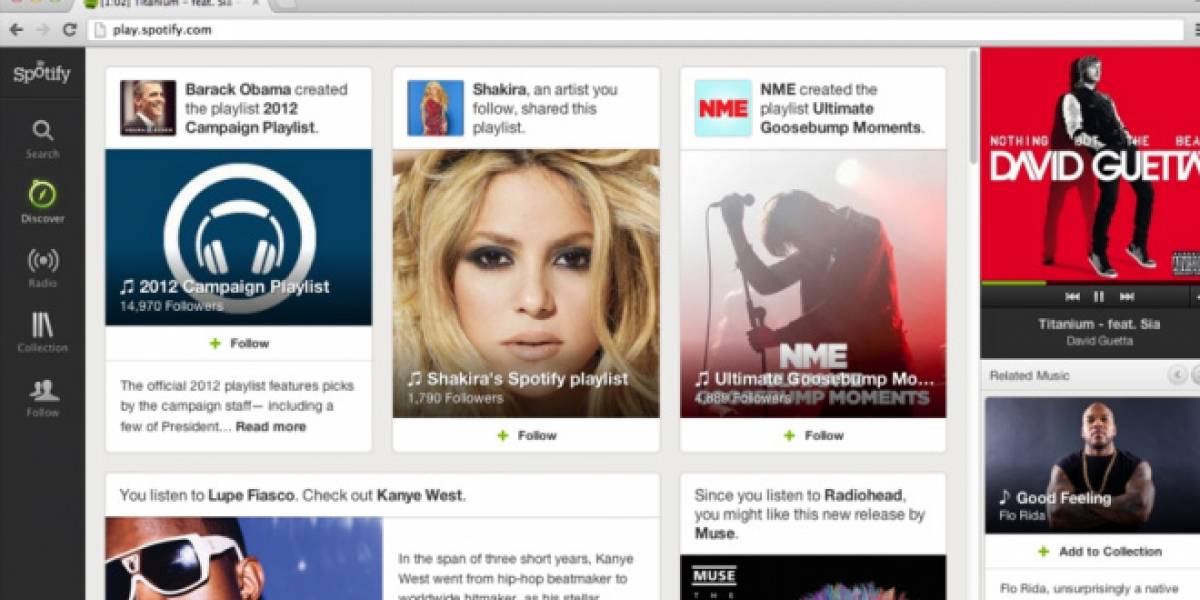Open the 2012 Campaign Playlist cover
Viewport: 1200px width, 600px height.
pyautogui.click(x=238, y=237)
